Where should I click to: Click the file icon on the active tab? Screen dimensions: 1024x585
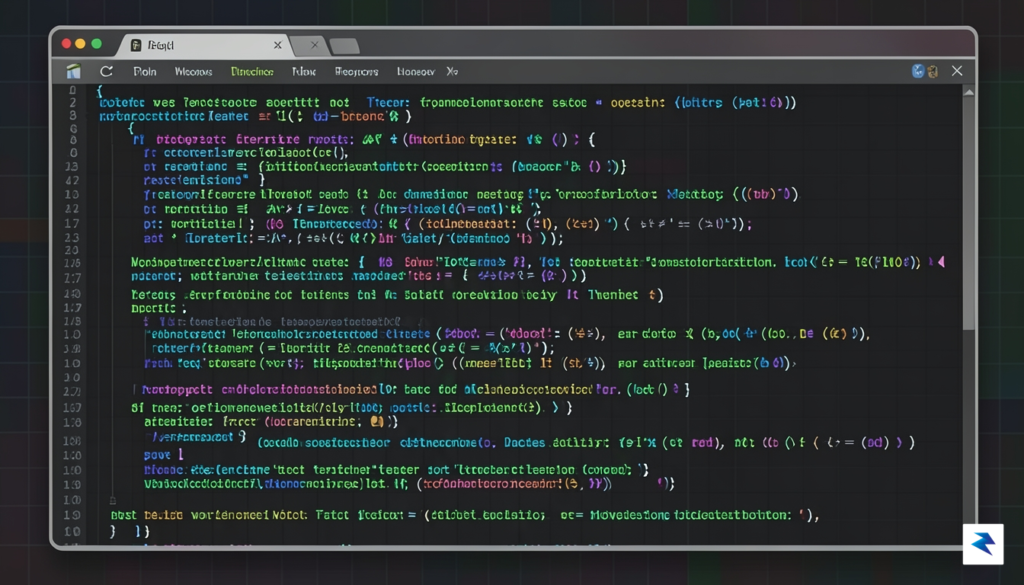136,45
